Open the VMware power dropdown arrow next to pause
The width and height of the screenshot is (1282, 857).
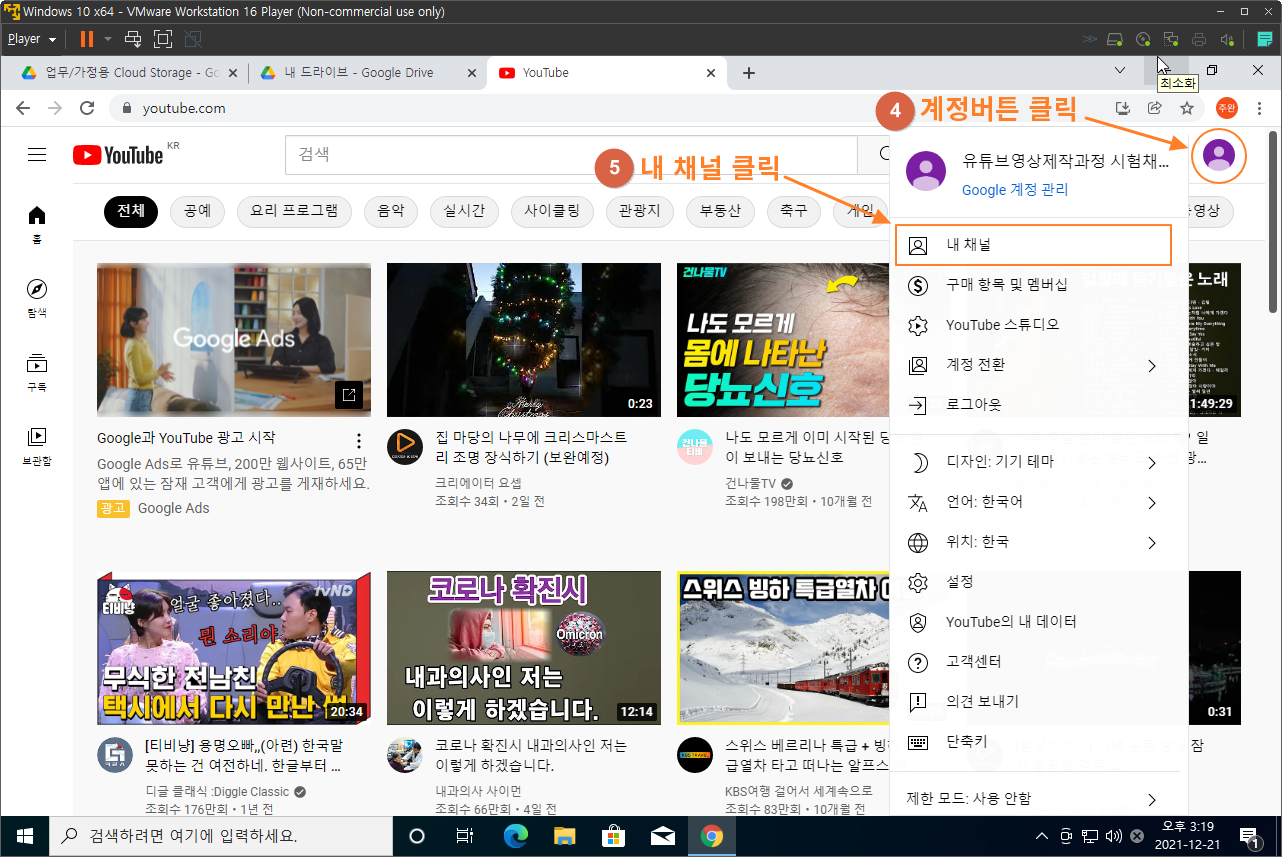coord(107,39)
